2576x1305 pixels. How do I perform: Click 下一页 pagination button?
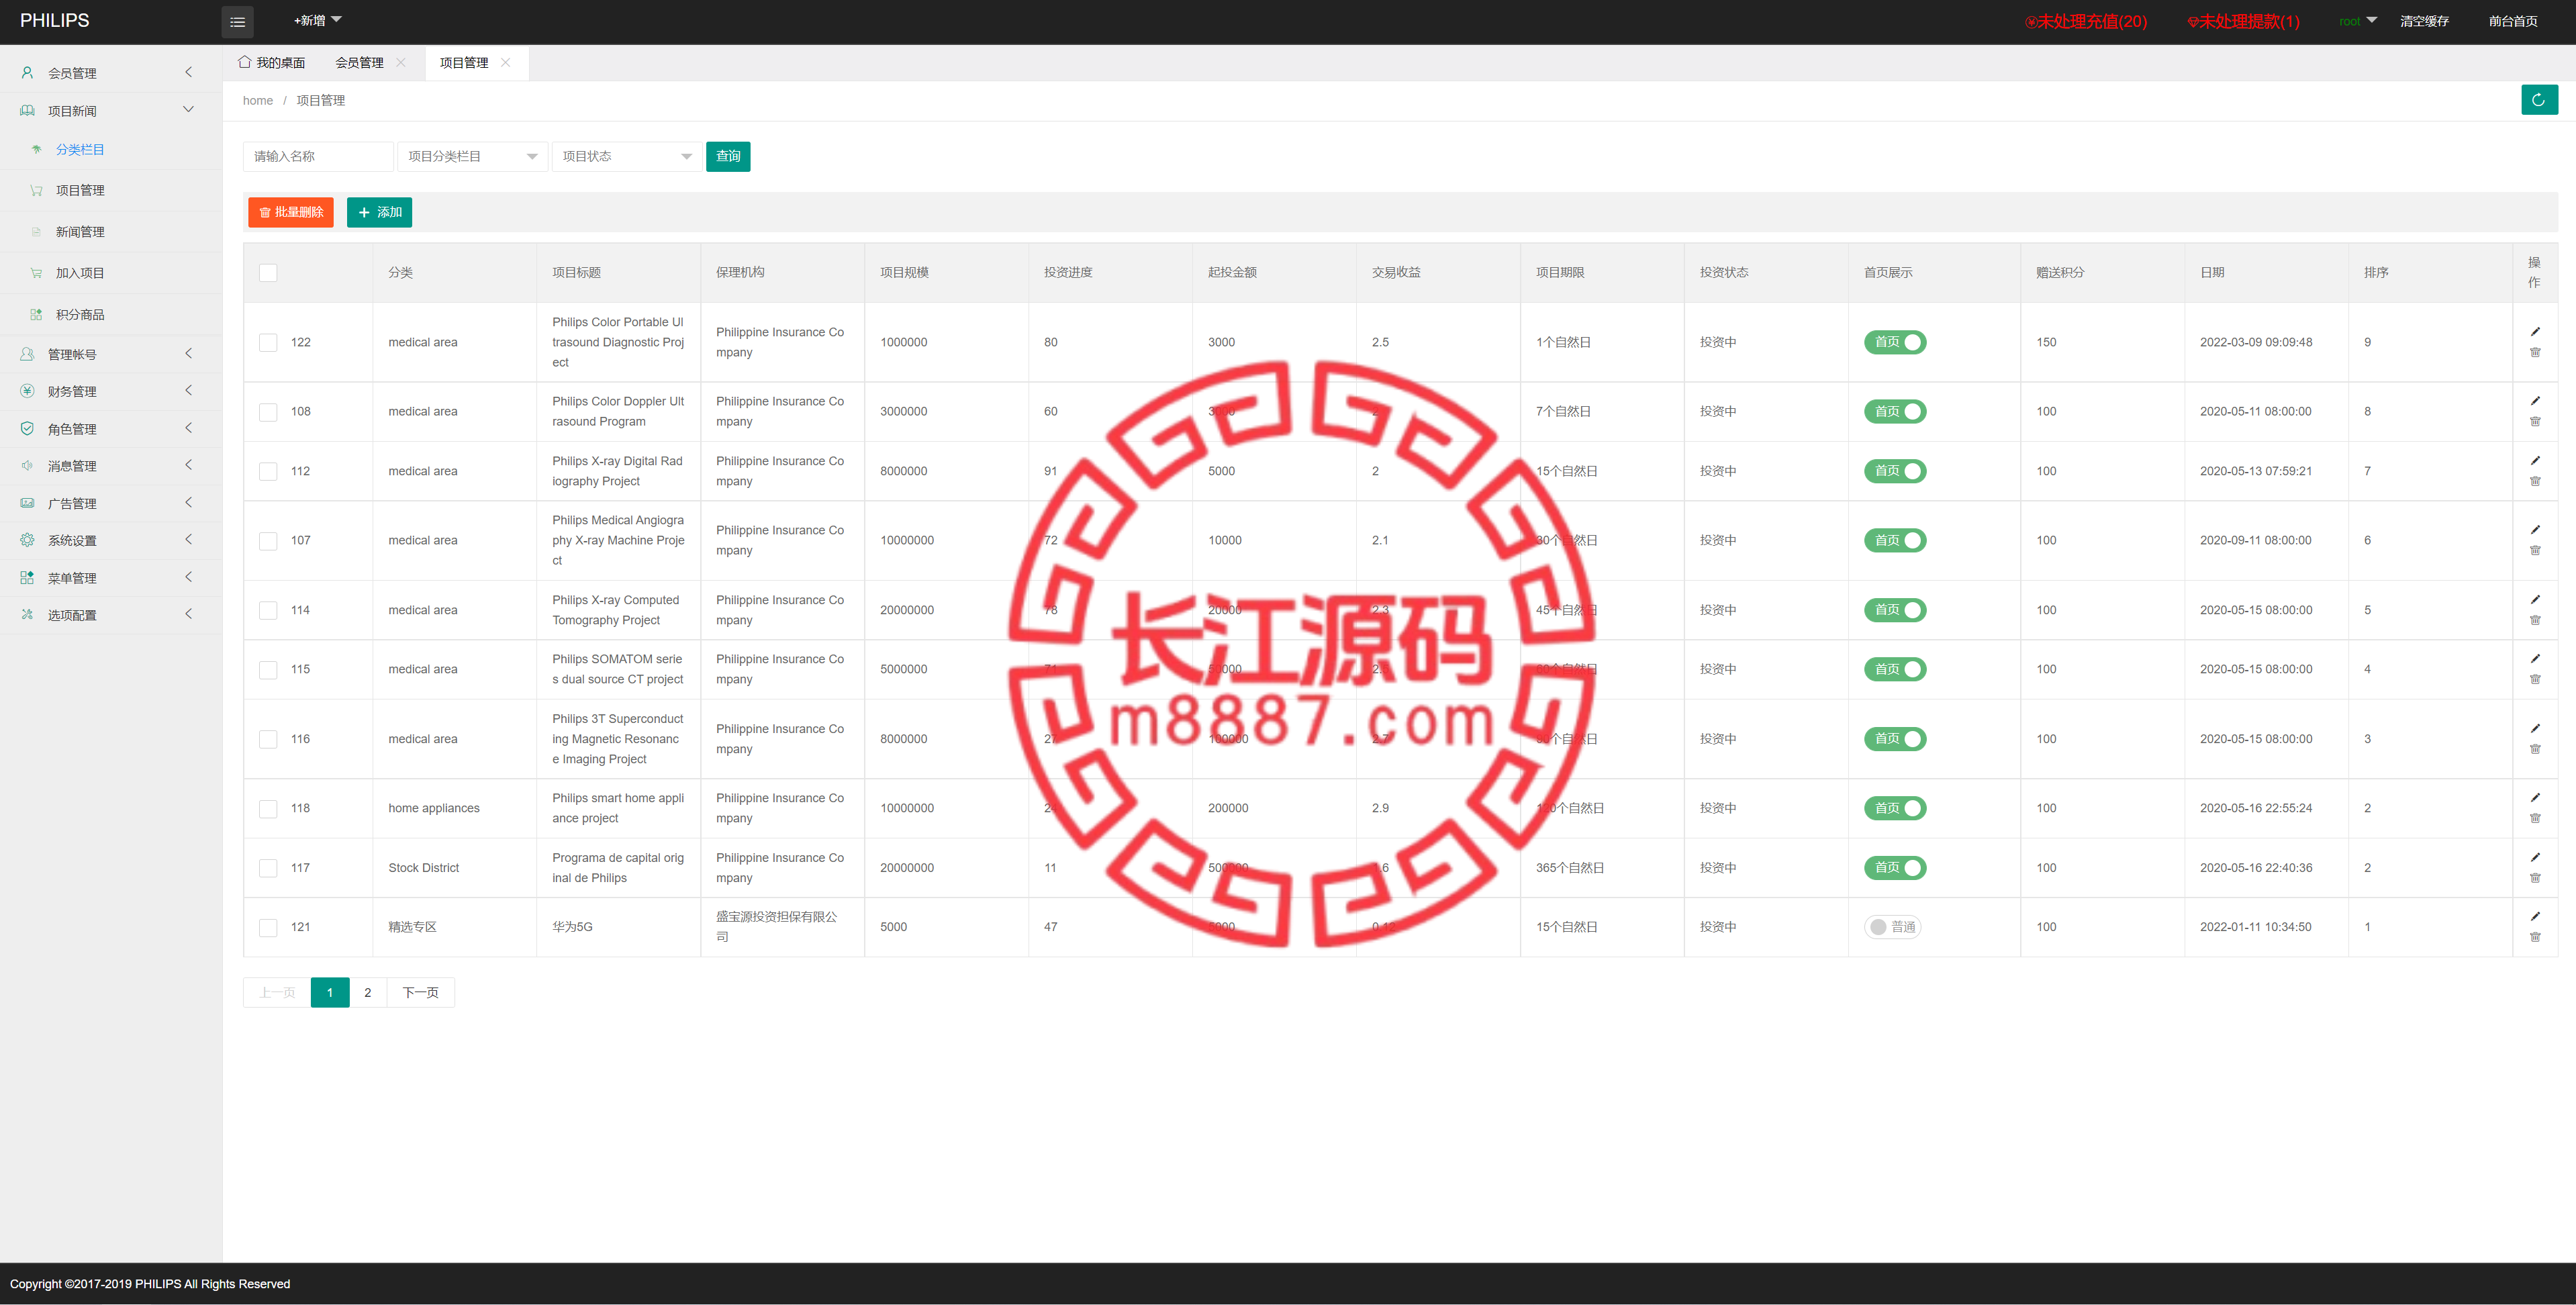(x=420, y=992)
